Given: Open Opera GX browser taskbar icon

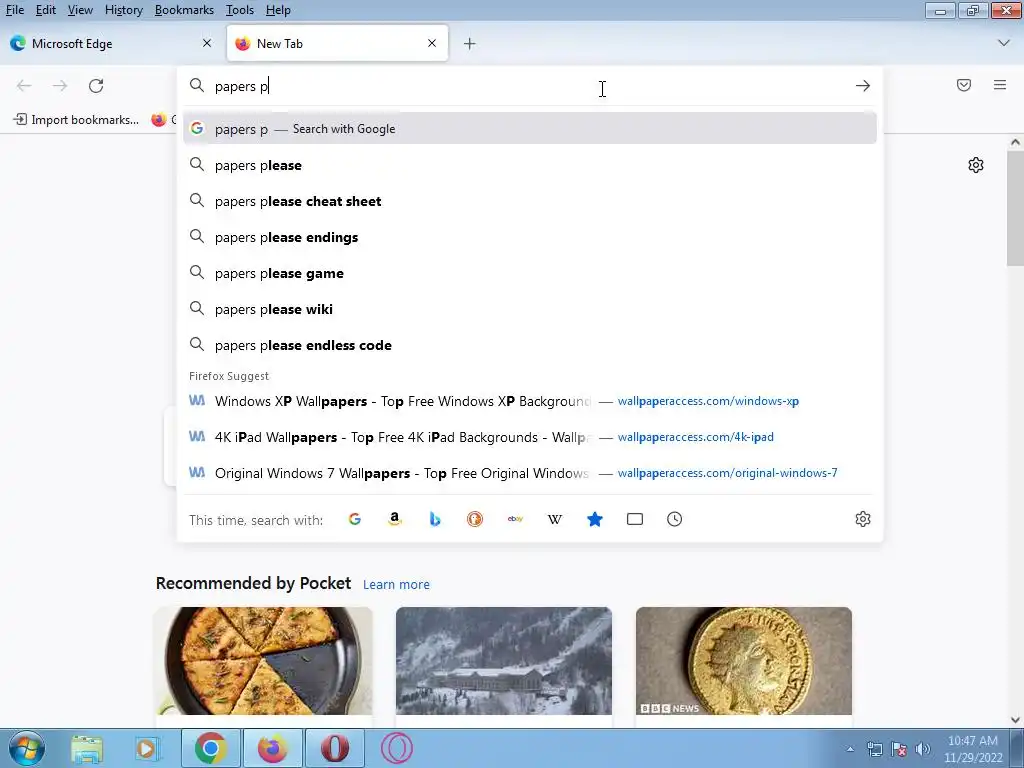Looking at the screenshot, I should (396, 748).
